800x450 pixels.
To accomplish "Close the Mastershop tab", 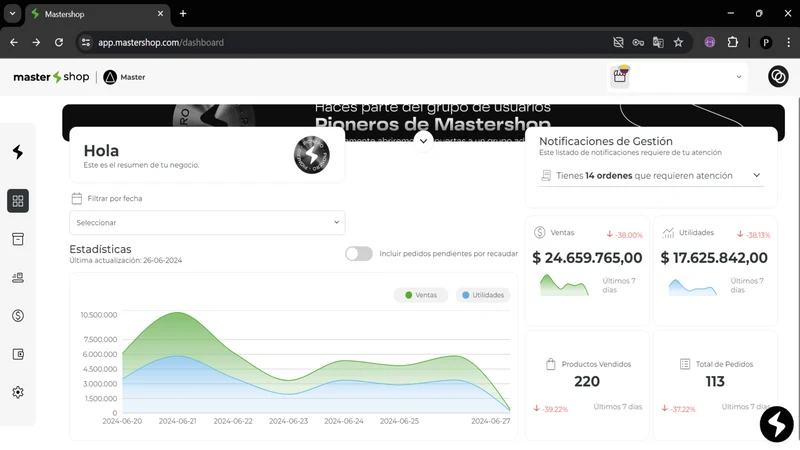I will (x=160, y=14).
